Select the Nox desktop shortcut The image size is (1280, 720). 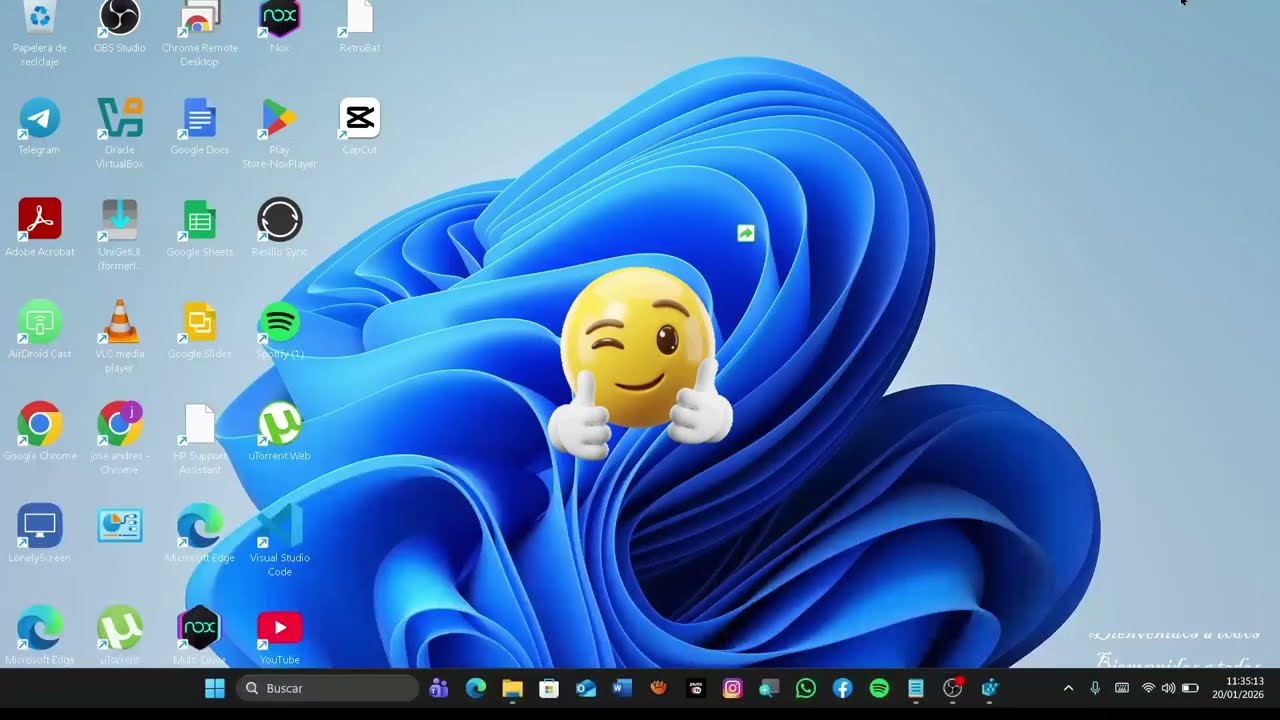pyautogui.click(x=279, y=18)
